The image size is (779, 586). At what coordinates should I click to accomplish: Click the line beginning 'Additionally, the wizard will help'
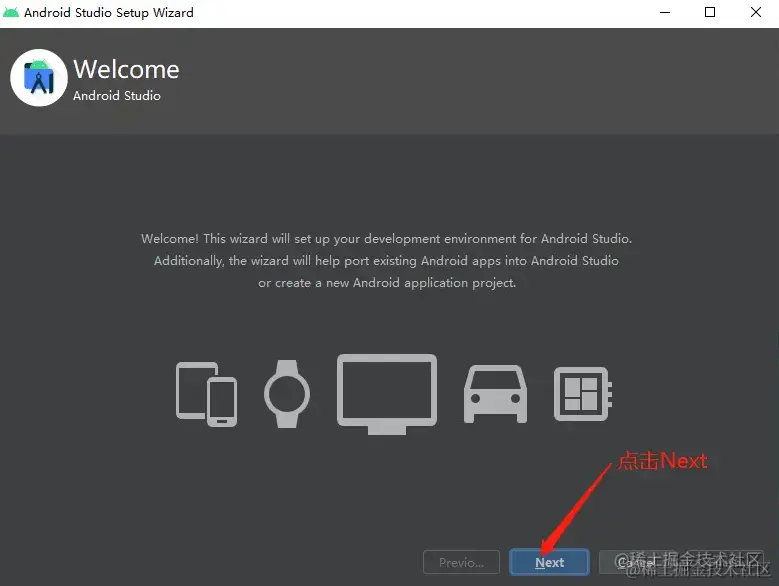click(387, 261)
